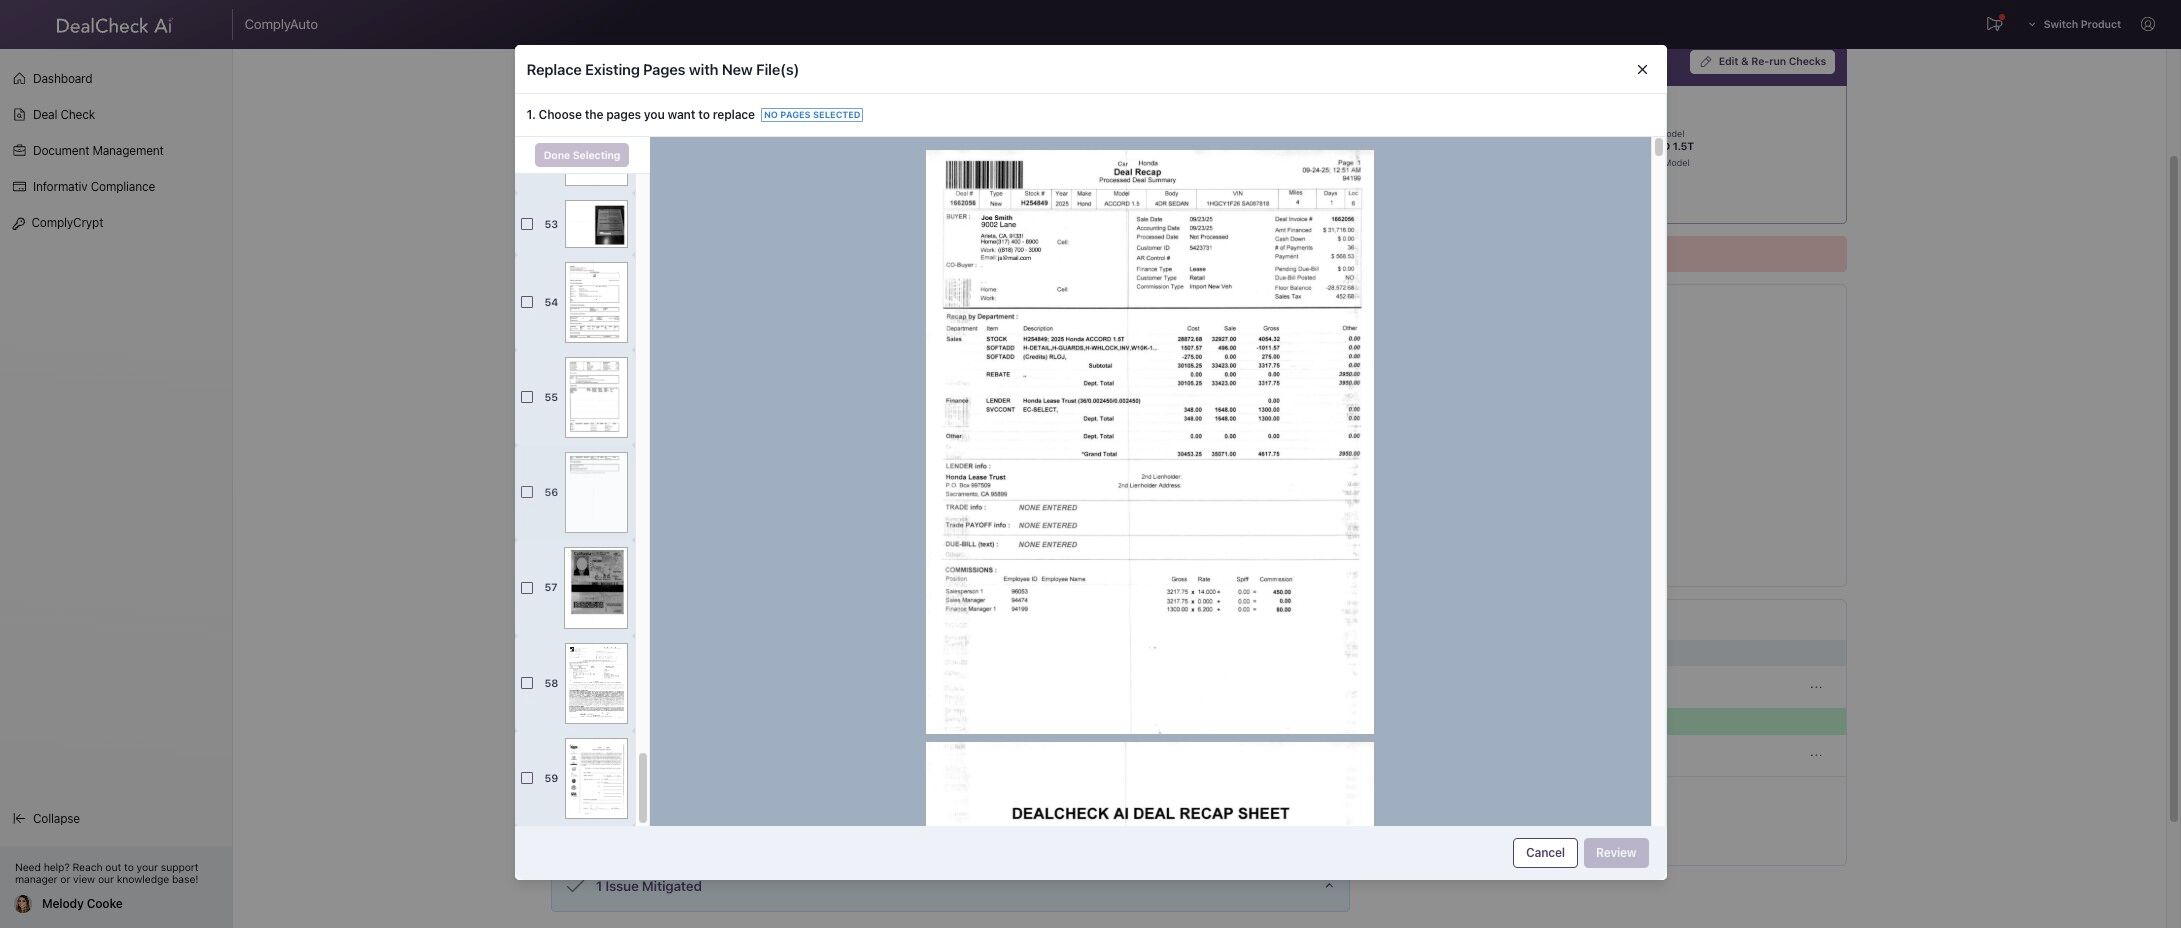The width and height of the screenshot is (2181, 928).
Task: Collapse the 1 Issue Mitigated section
Action: pos(1329,886)
